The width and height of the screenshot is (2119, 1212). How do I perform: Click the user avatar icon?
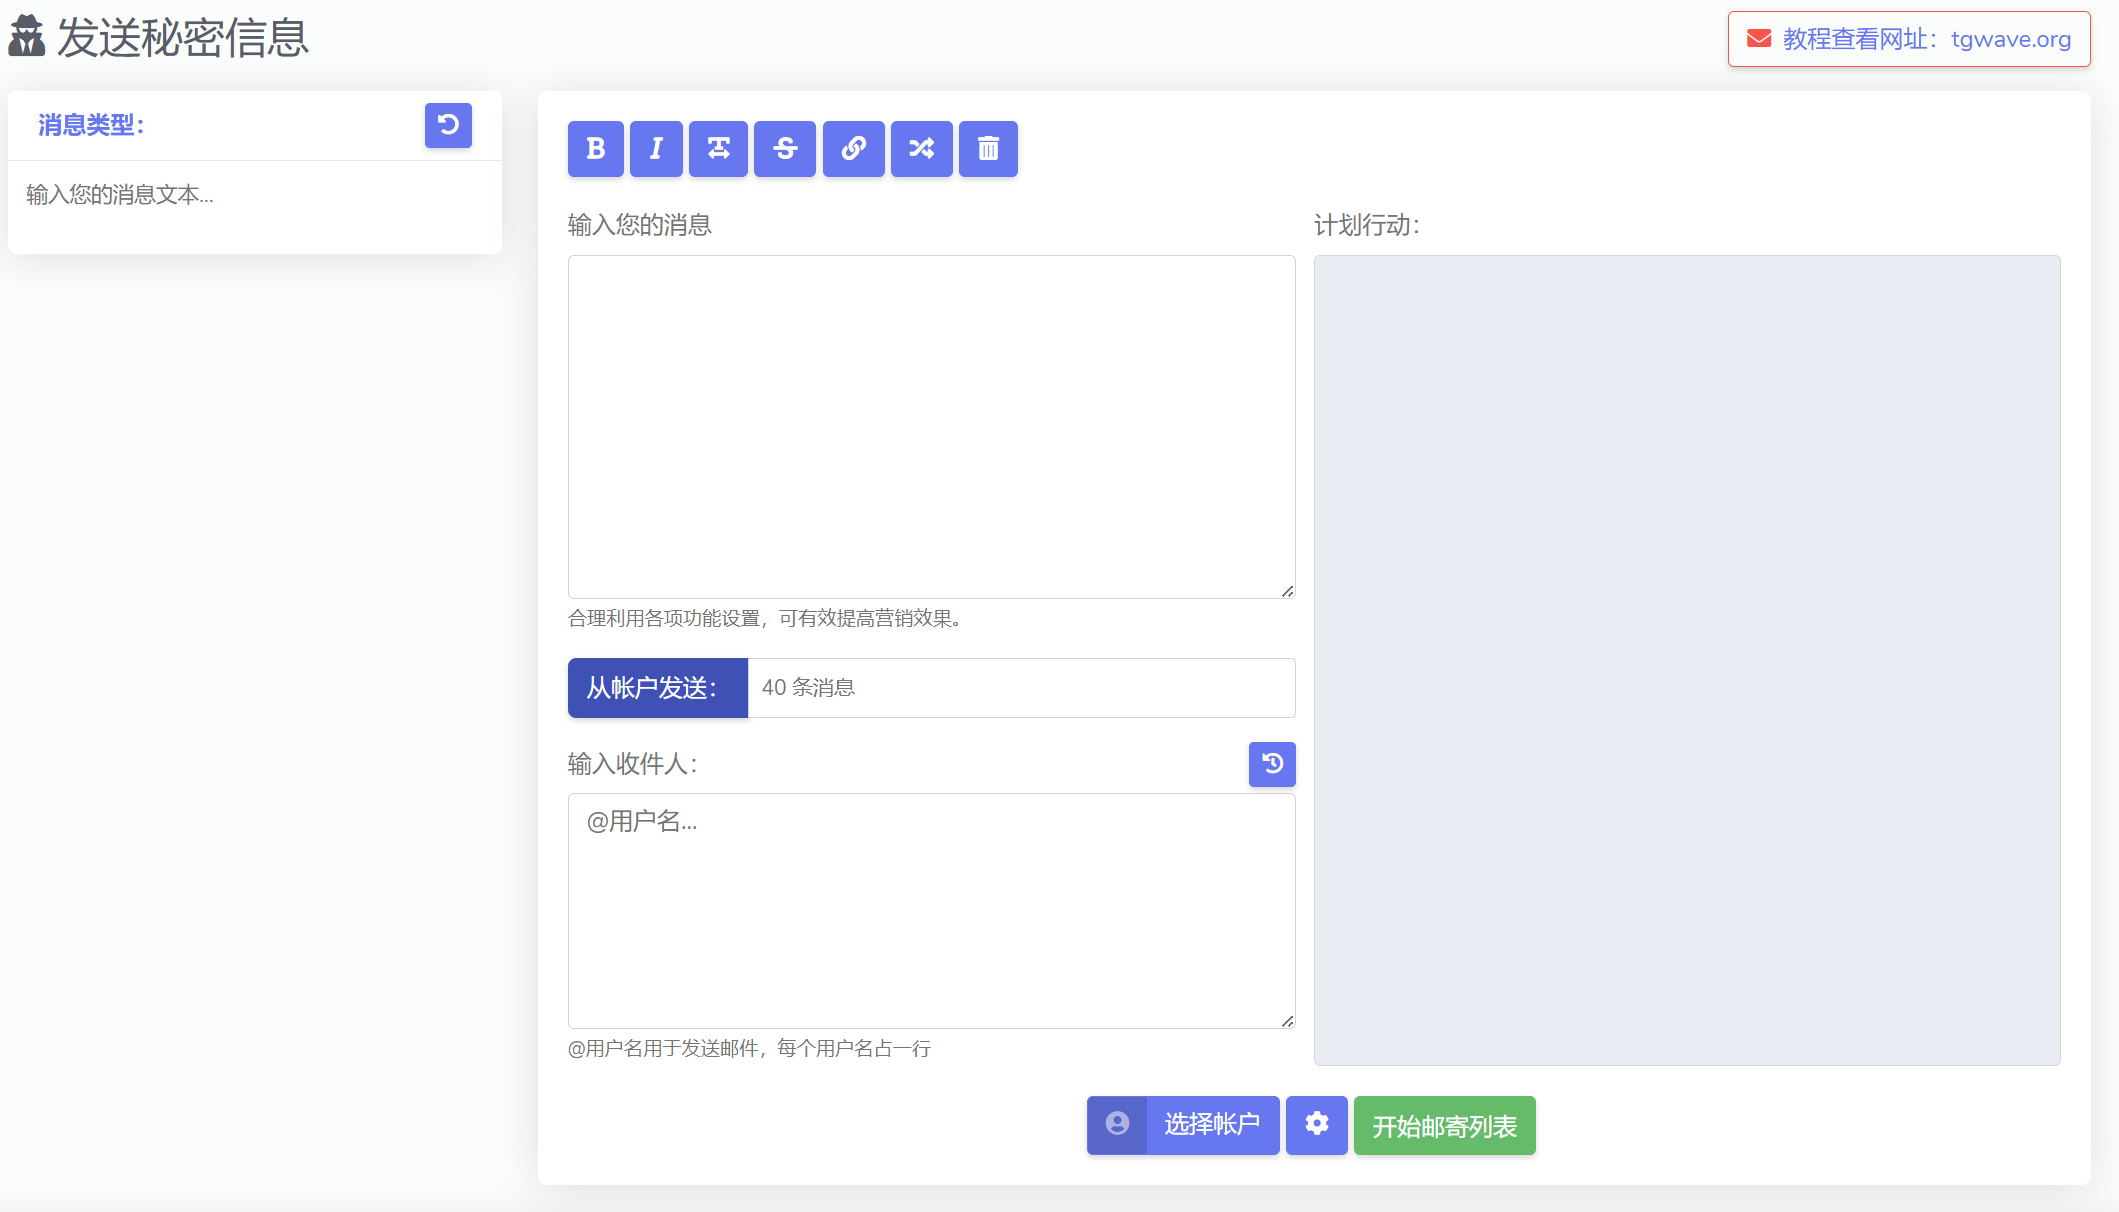pos(1117,1125)
